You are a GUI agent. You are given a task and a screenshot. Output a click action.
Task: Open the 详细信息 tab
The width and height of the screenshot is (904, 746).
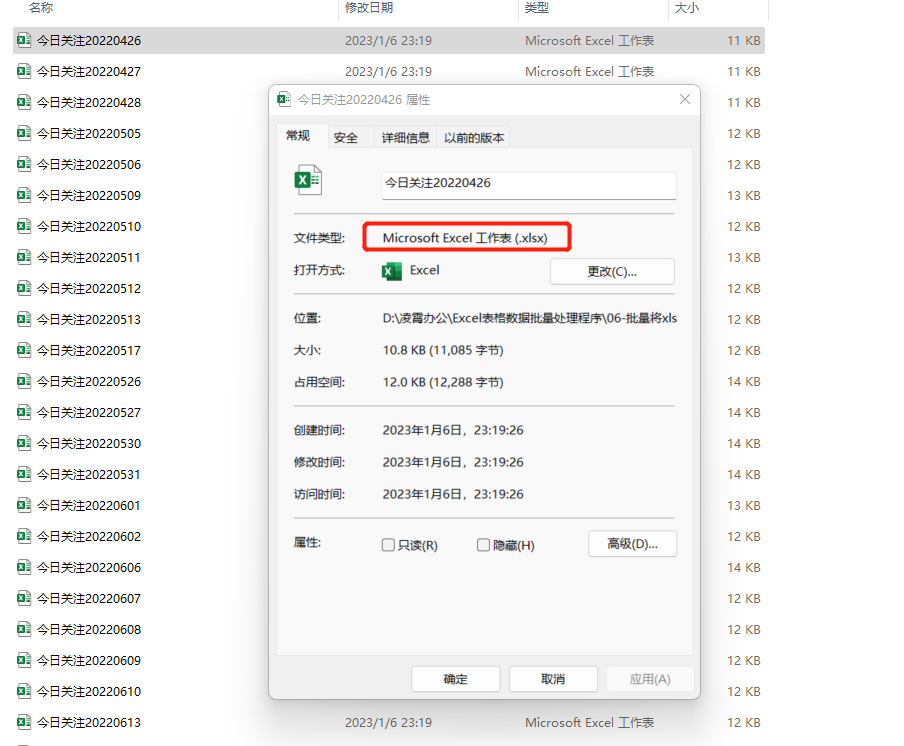tap(406, 138)
